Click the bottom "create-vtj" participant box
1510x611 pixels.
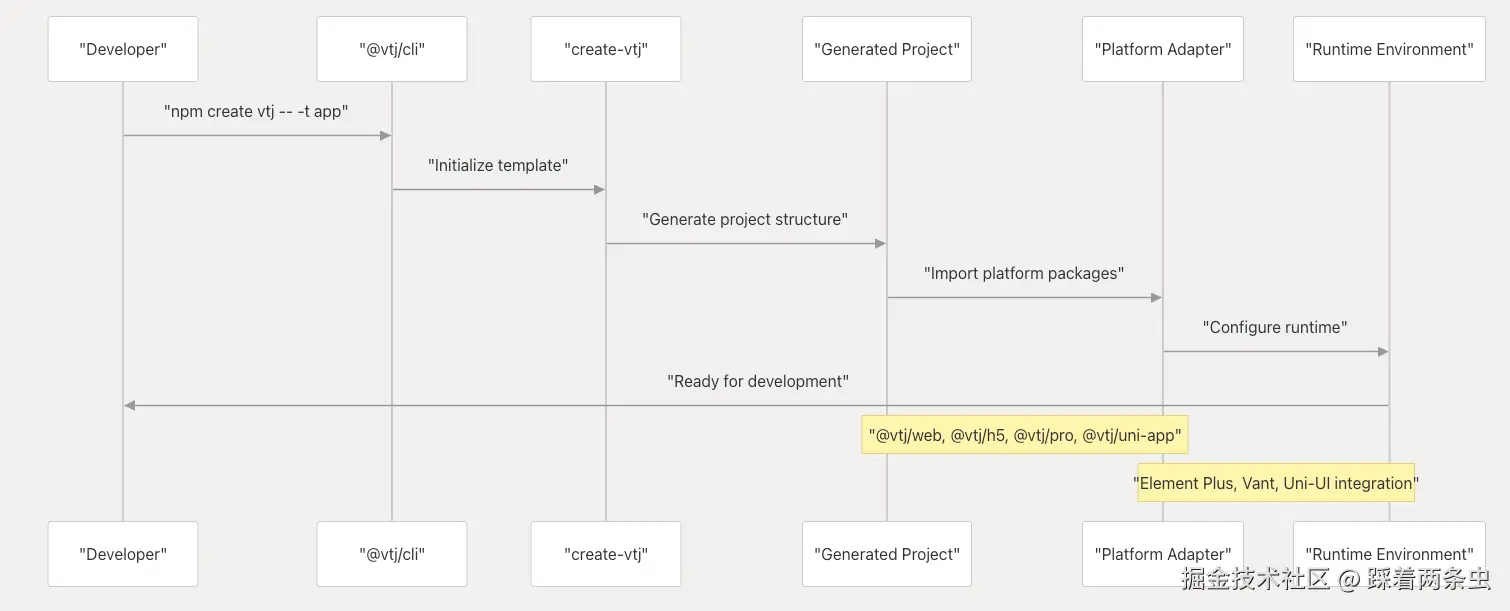606,554
